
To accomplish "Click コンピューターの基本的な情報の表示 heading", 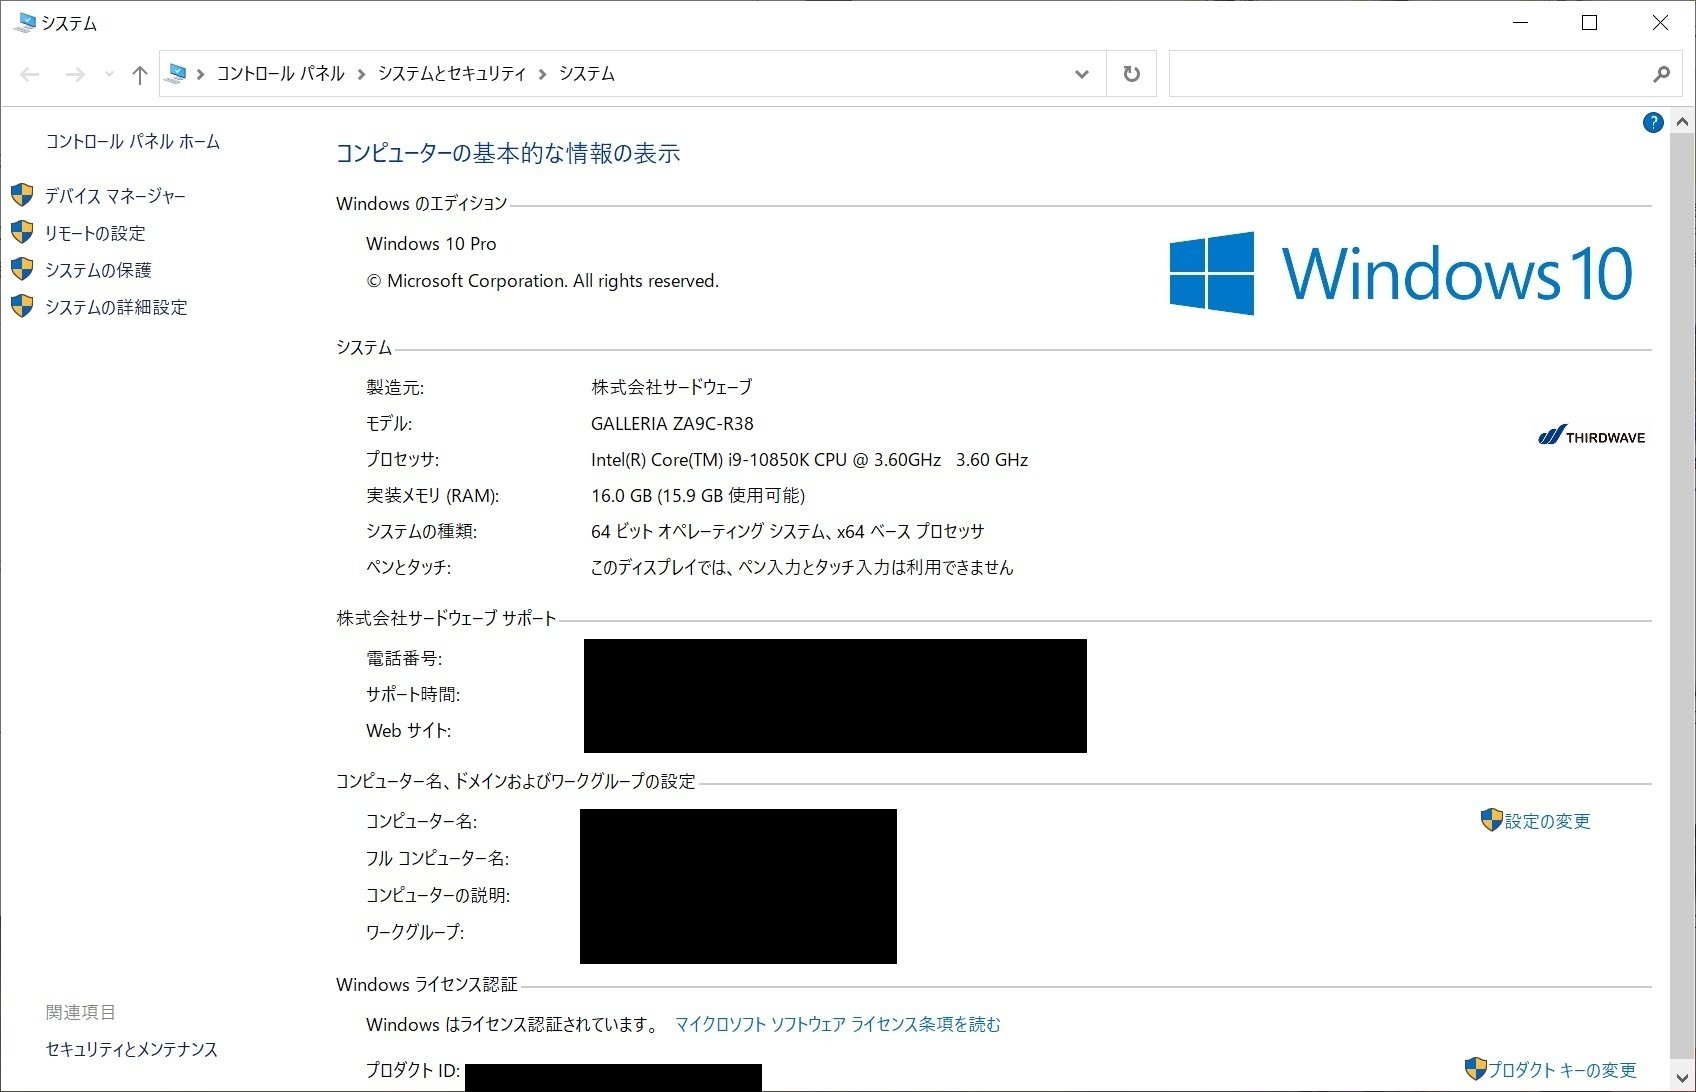I will pyautogui.click(x=508, y=153).
